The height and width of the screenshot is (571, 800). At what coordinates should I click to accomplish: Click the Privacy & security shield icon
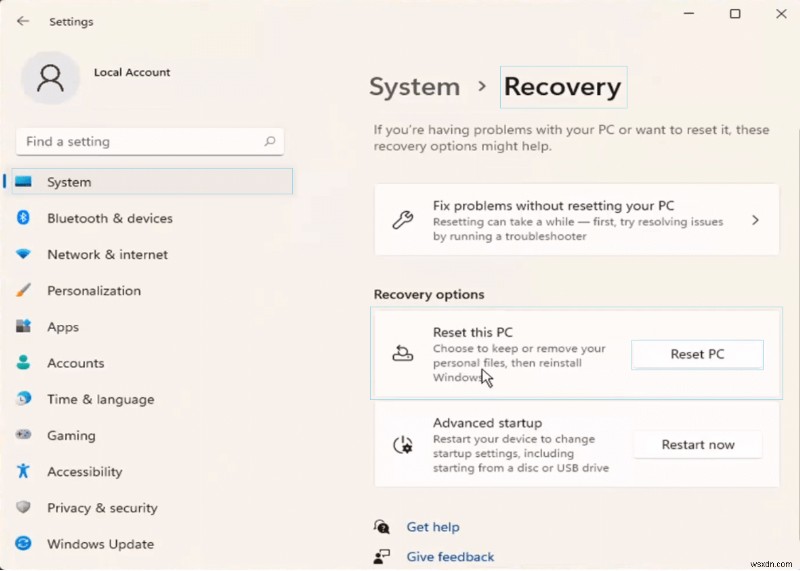click(23, 507)
